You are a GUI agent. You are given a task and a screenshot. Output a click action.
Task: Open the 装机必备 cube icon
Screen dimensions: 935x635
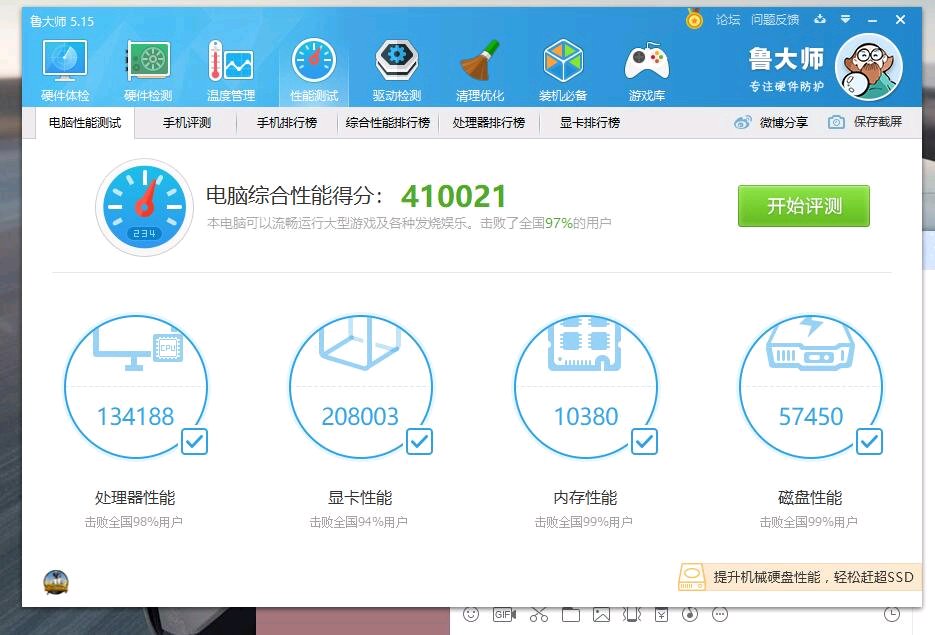pyautogui.click(x=563, y=70)
